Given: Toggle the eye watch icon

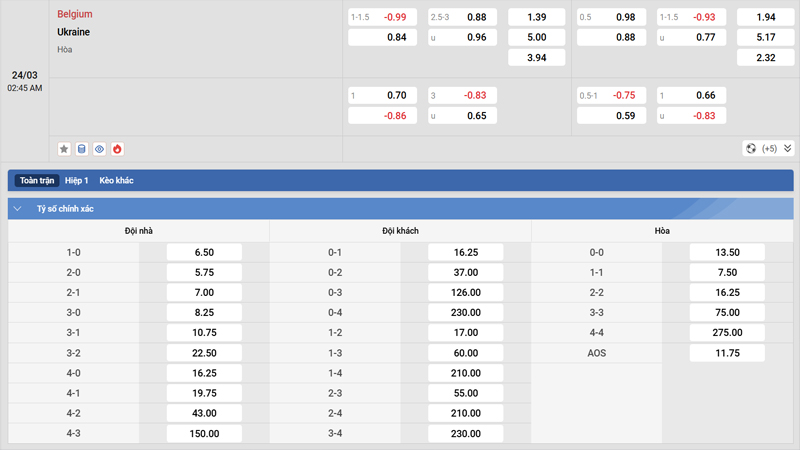Looking at the screenshot, I should [100, 149].
